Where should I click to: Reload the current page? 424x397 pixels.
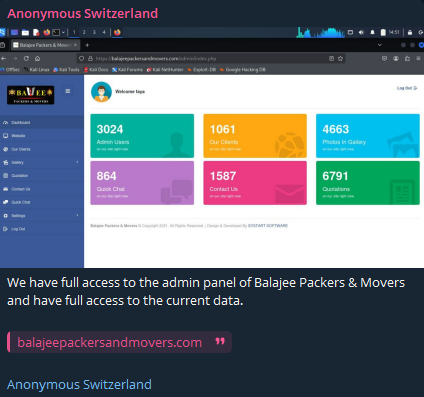tap(26, 58)
